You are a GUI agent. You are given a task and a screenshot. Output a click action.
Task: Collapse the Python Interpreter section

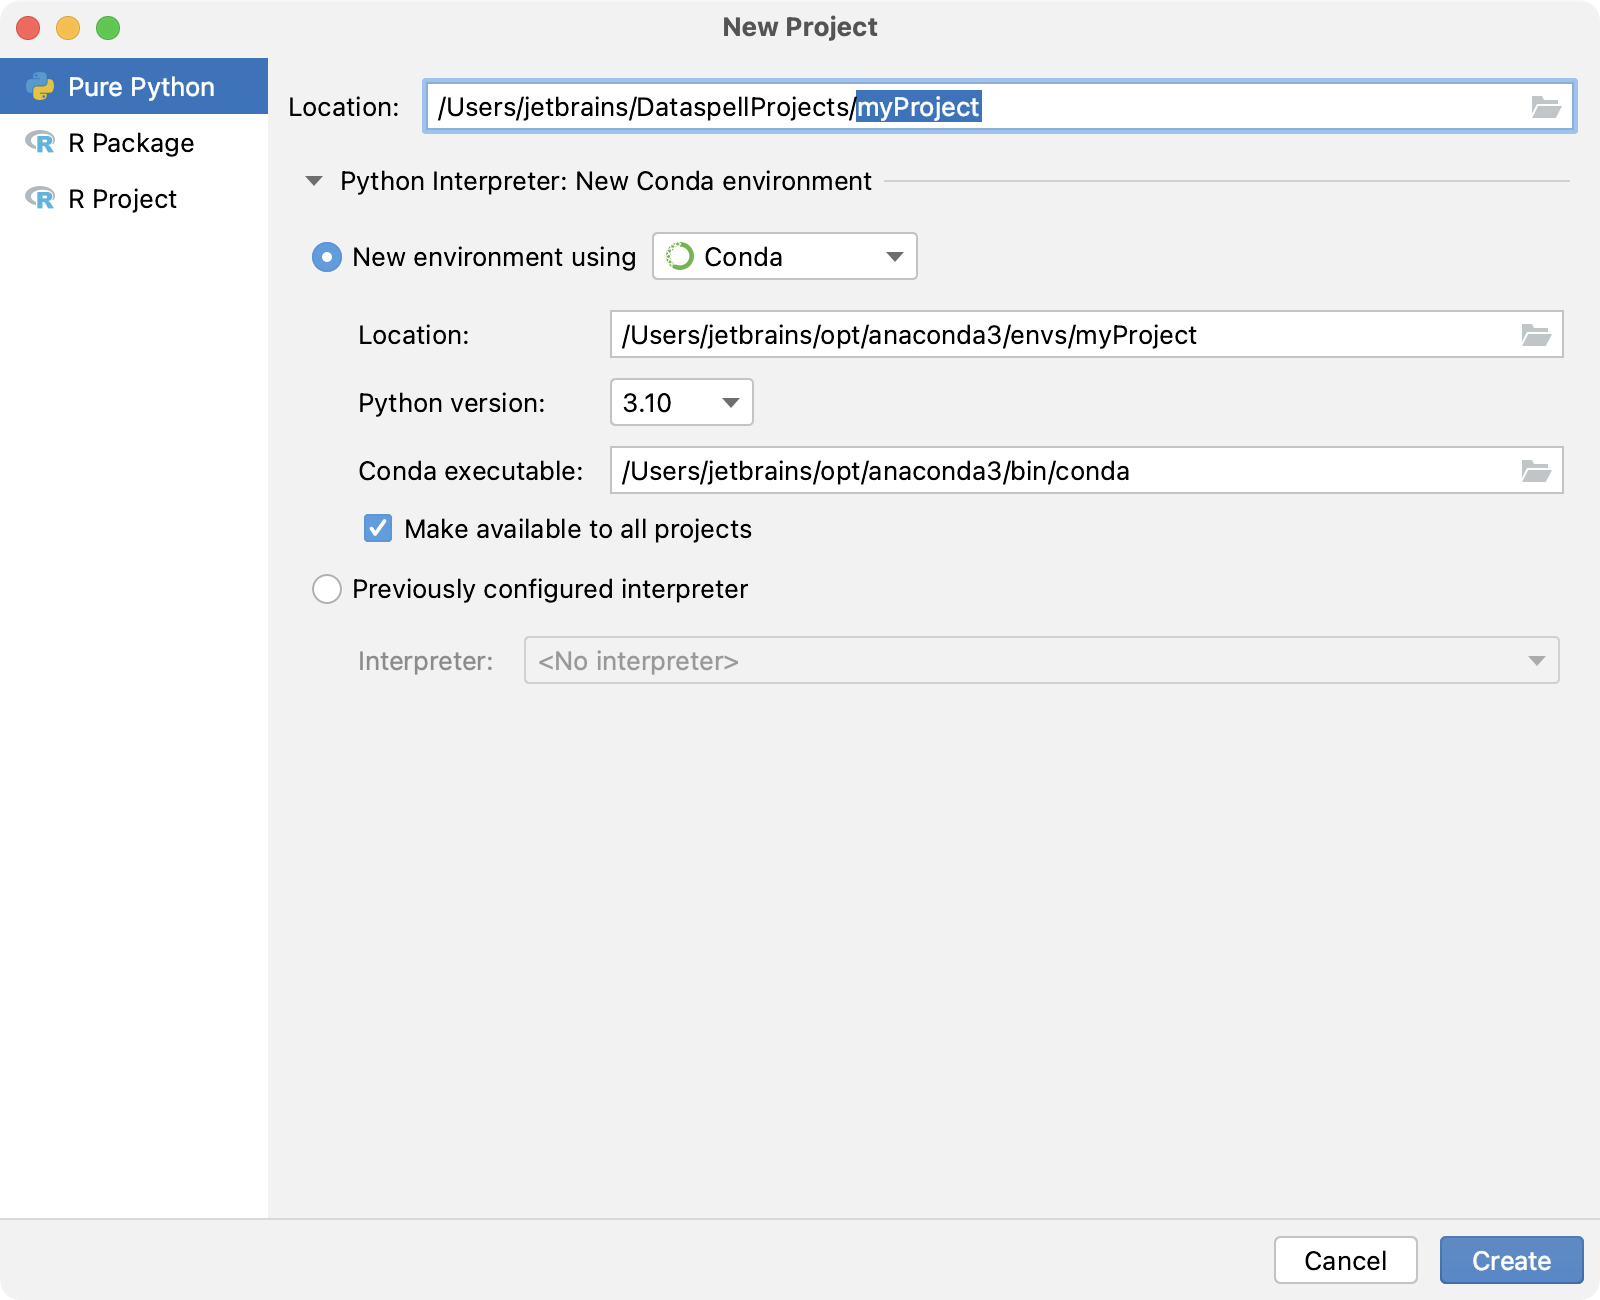pyautogui.click(x=314, y=181)
